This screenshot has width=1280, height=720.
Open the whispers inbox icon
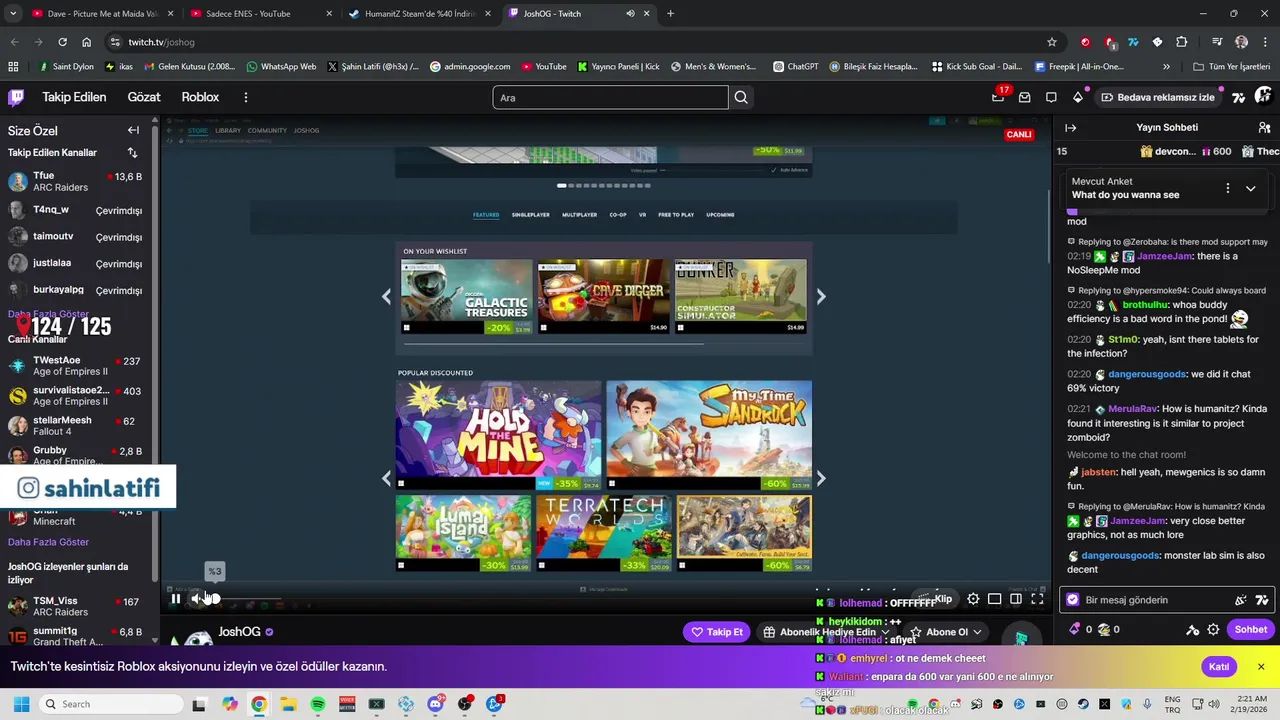click(1024, 97)
